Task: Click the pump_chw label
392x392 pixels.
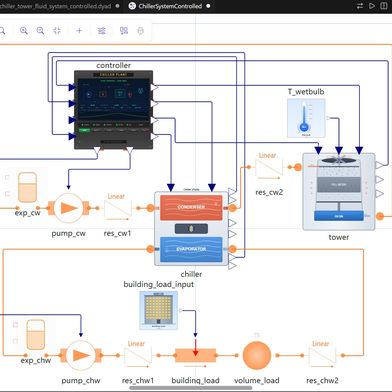Action: click(81, 380)
